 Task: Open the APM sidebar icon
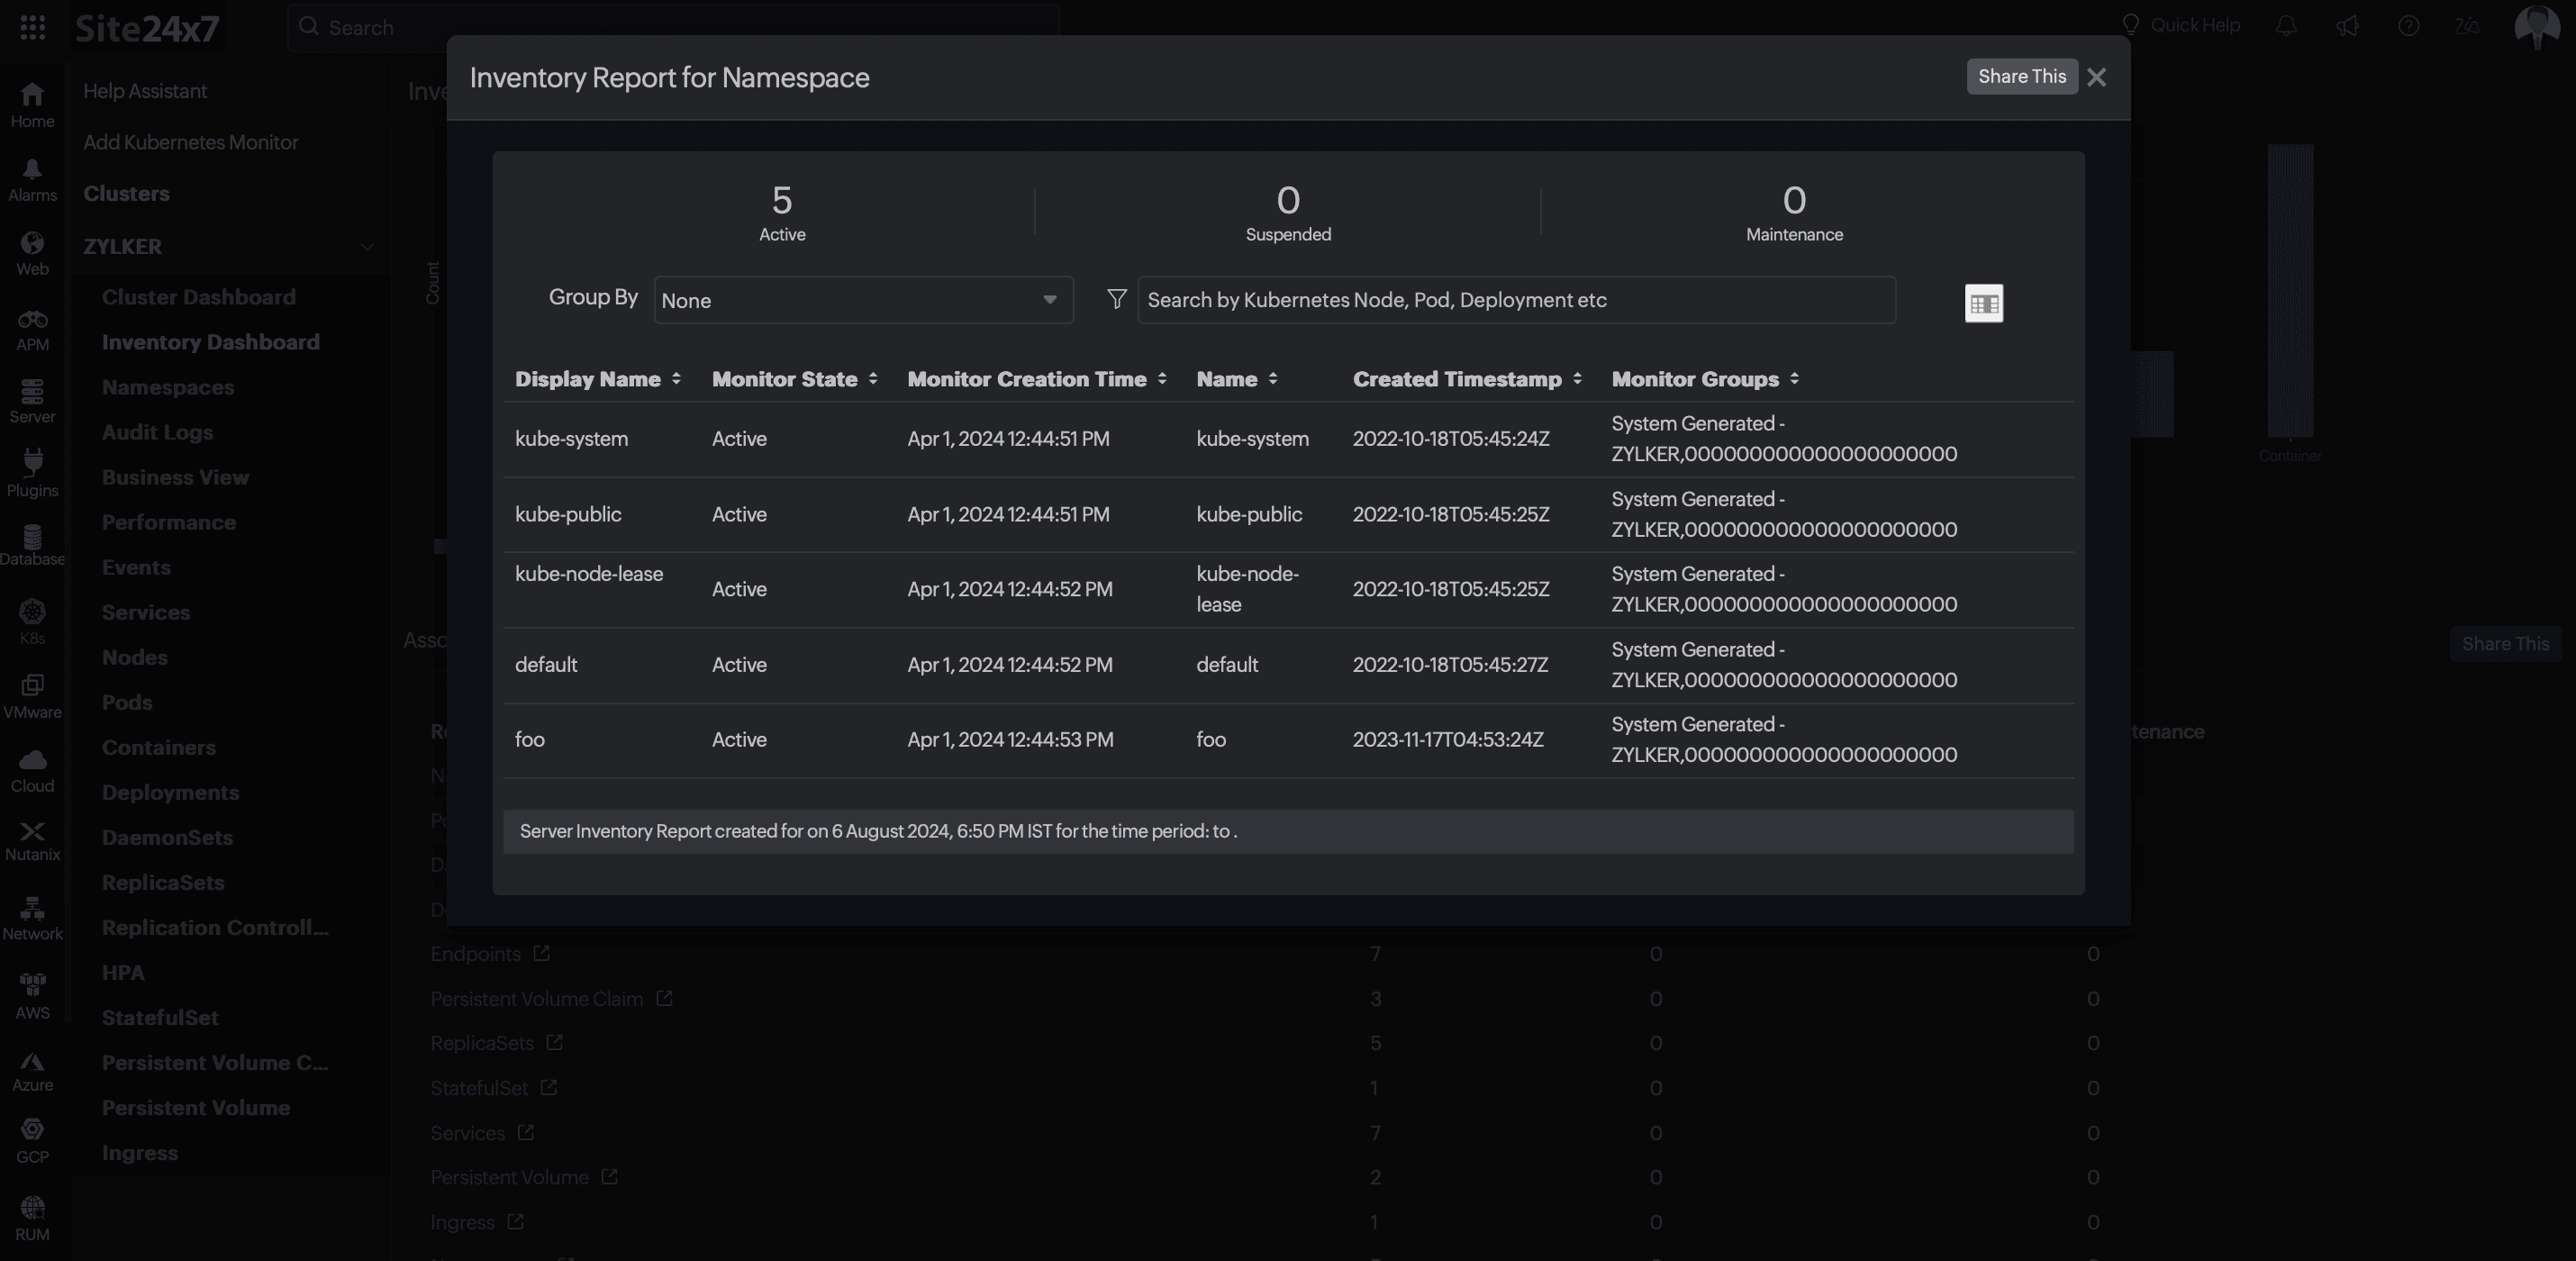32,330
